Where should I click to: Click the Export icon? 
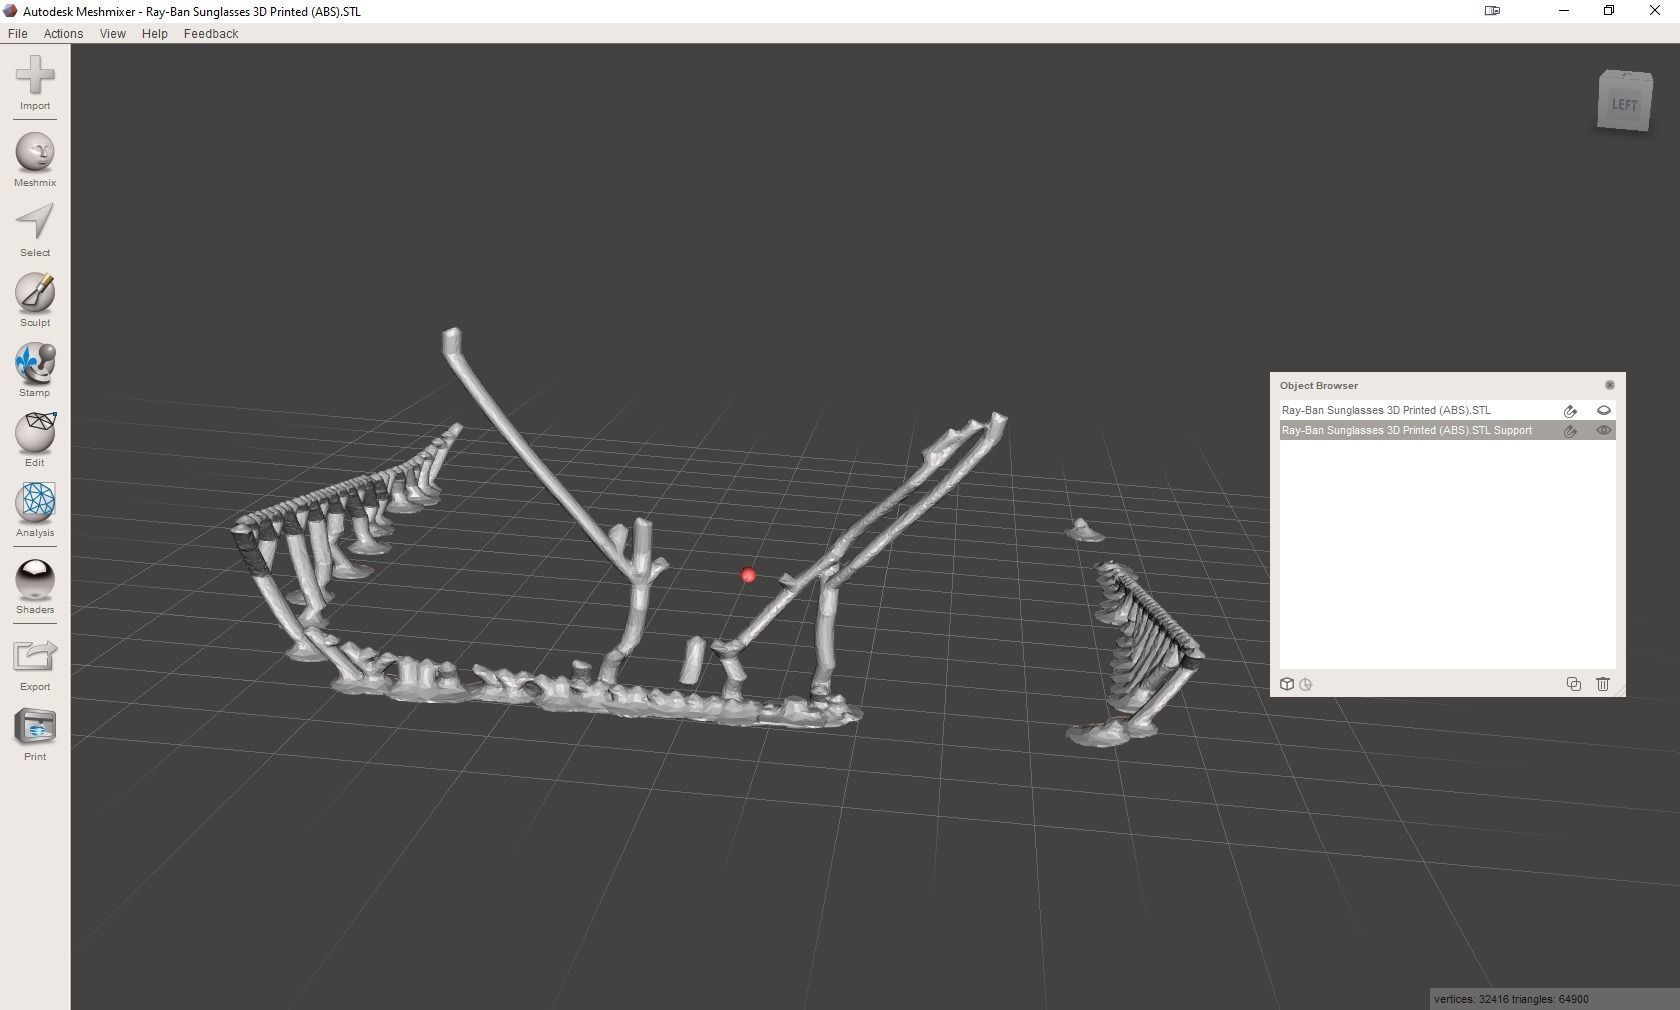tap(35, 664)
